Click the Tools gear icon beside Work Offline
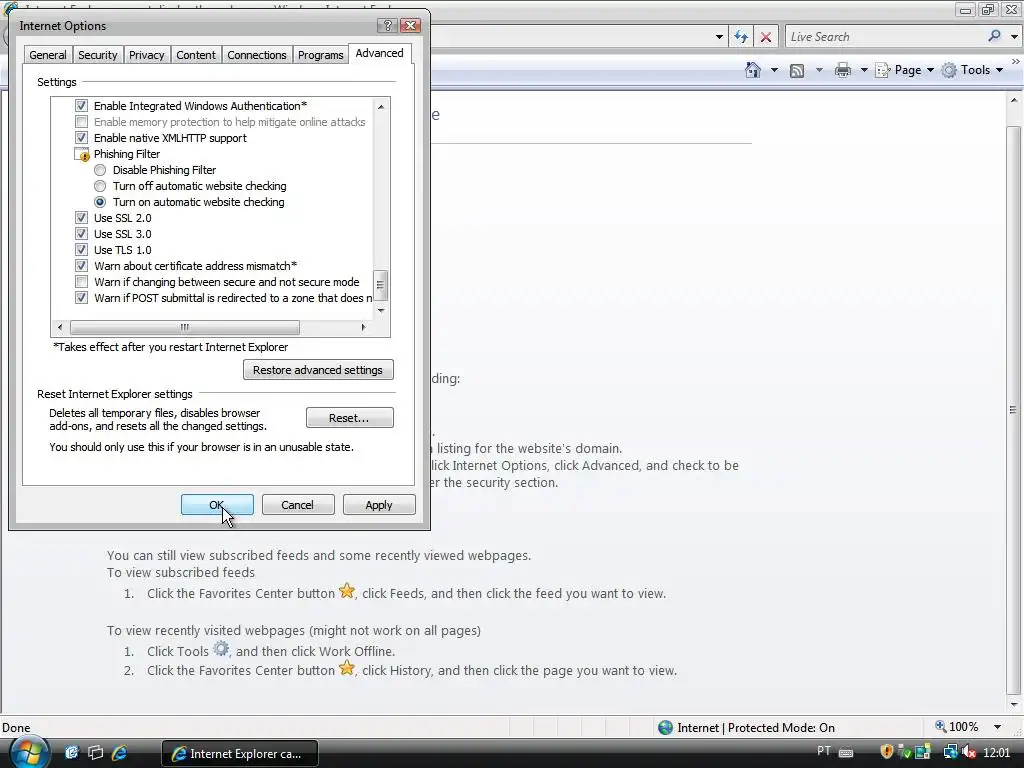 point(221,649)
